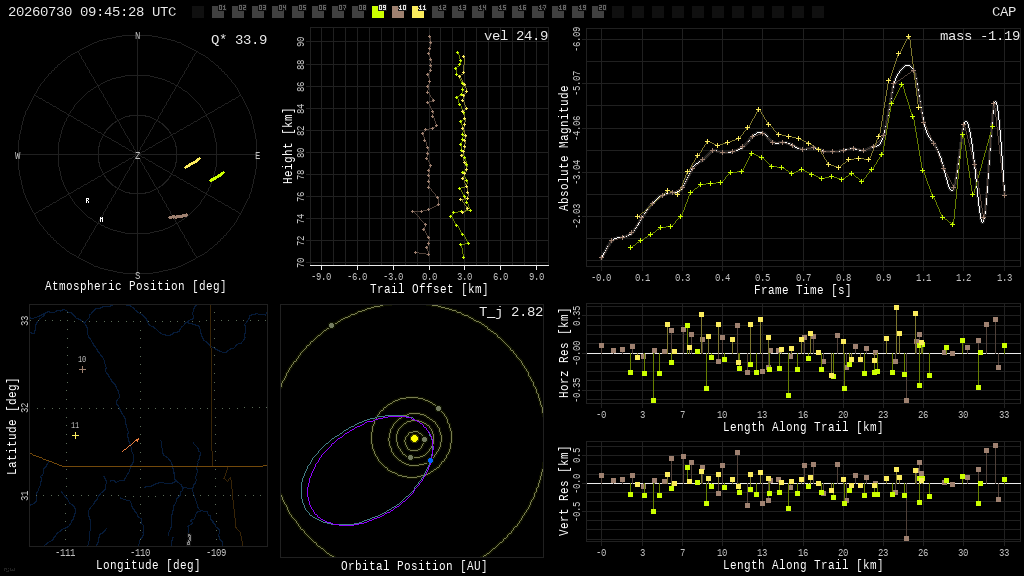
Task: Select the tan station 10 indicator square
Action: (398, 12)
